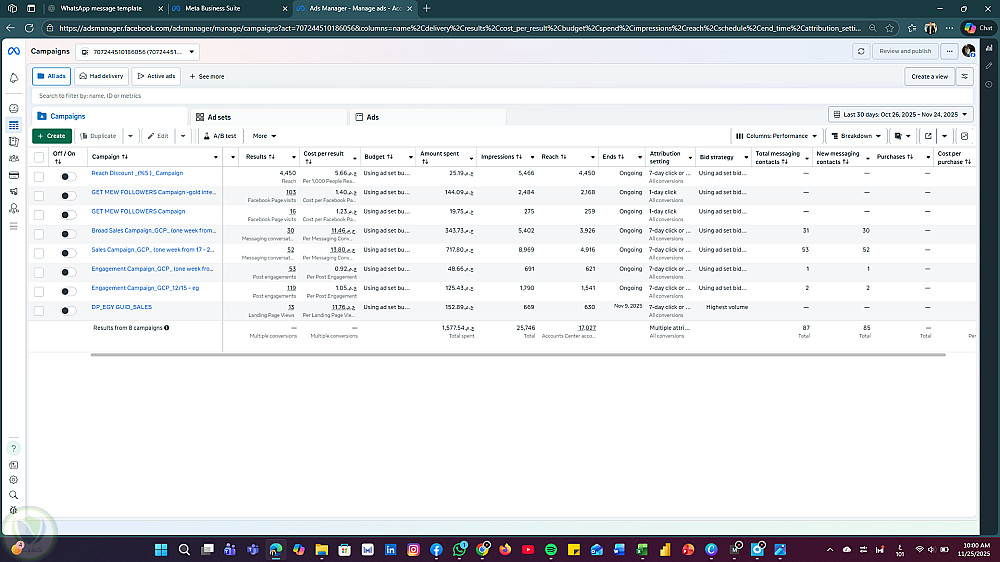The width and height of the screenshot is (1000, 562).
Task: Expand the Edit options arrow
Action: [183, 136]
